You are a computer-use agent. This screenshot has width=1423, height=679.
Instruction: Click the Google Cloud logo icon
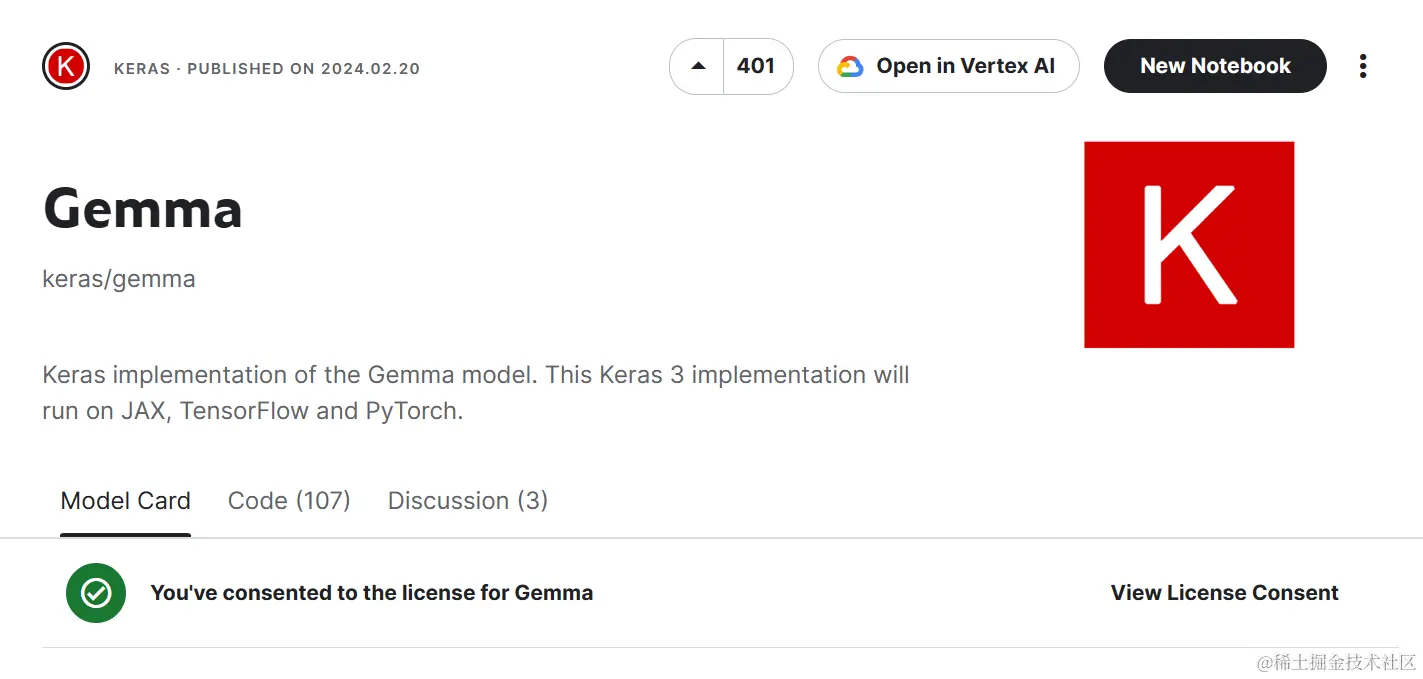pyautogui.click(x=850, y=67)
